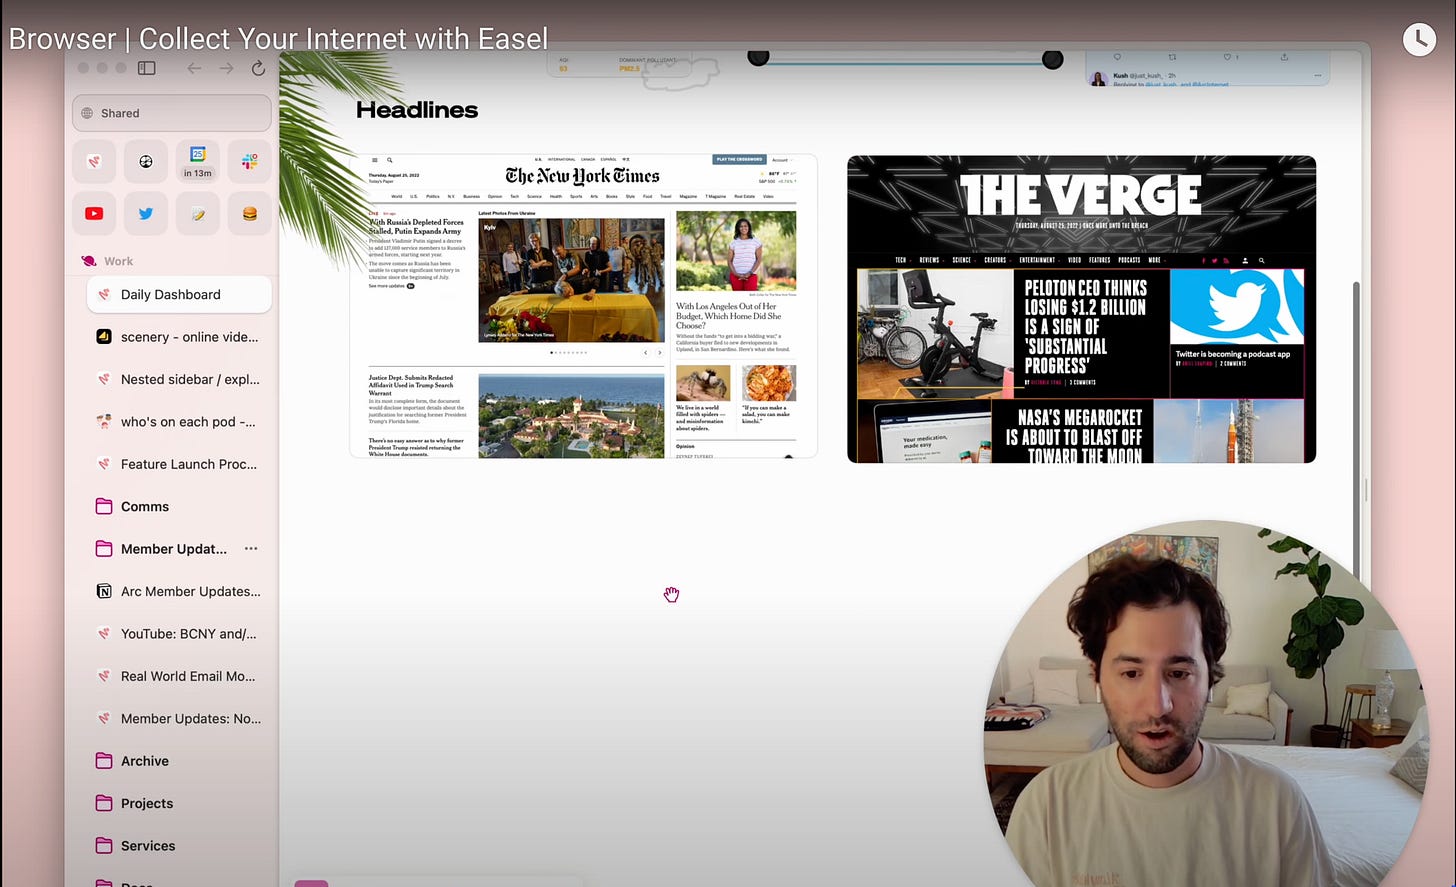Open the Podcasts link on The Verge
The width and height of the screenshot is (1456, 887).
1129,260
